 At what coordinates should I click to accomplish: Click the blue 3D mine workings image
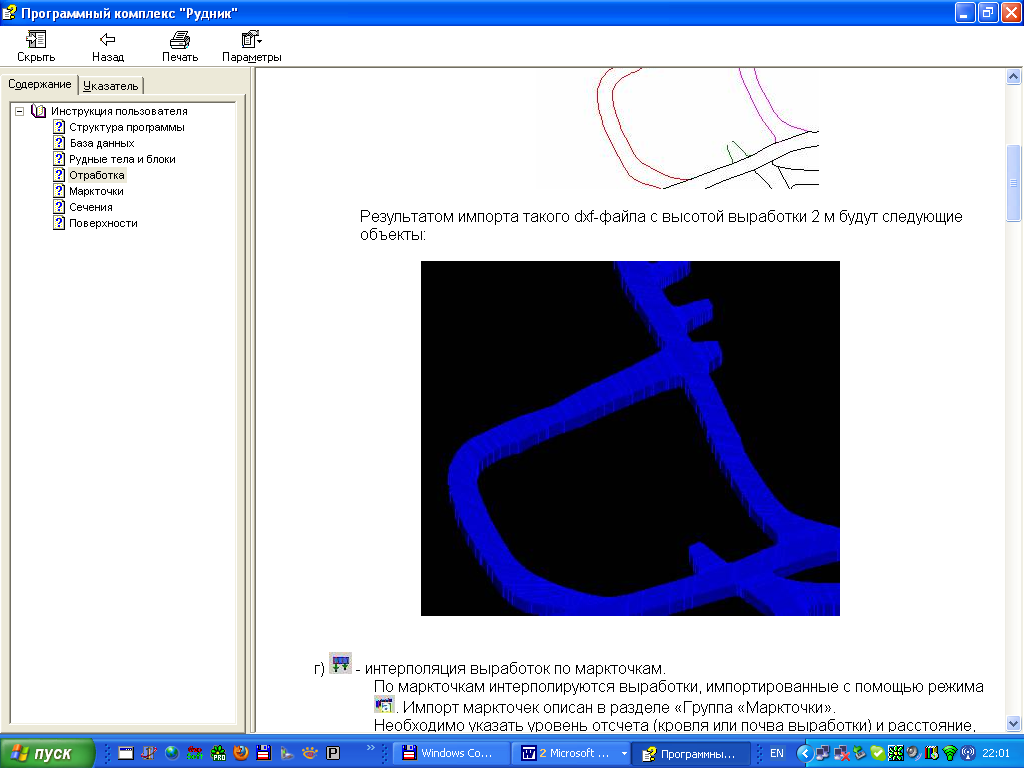[630, 438]
